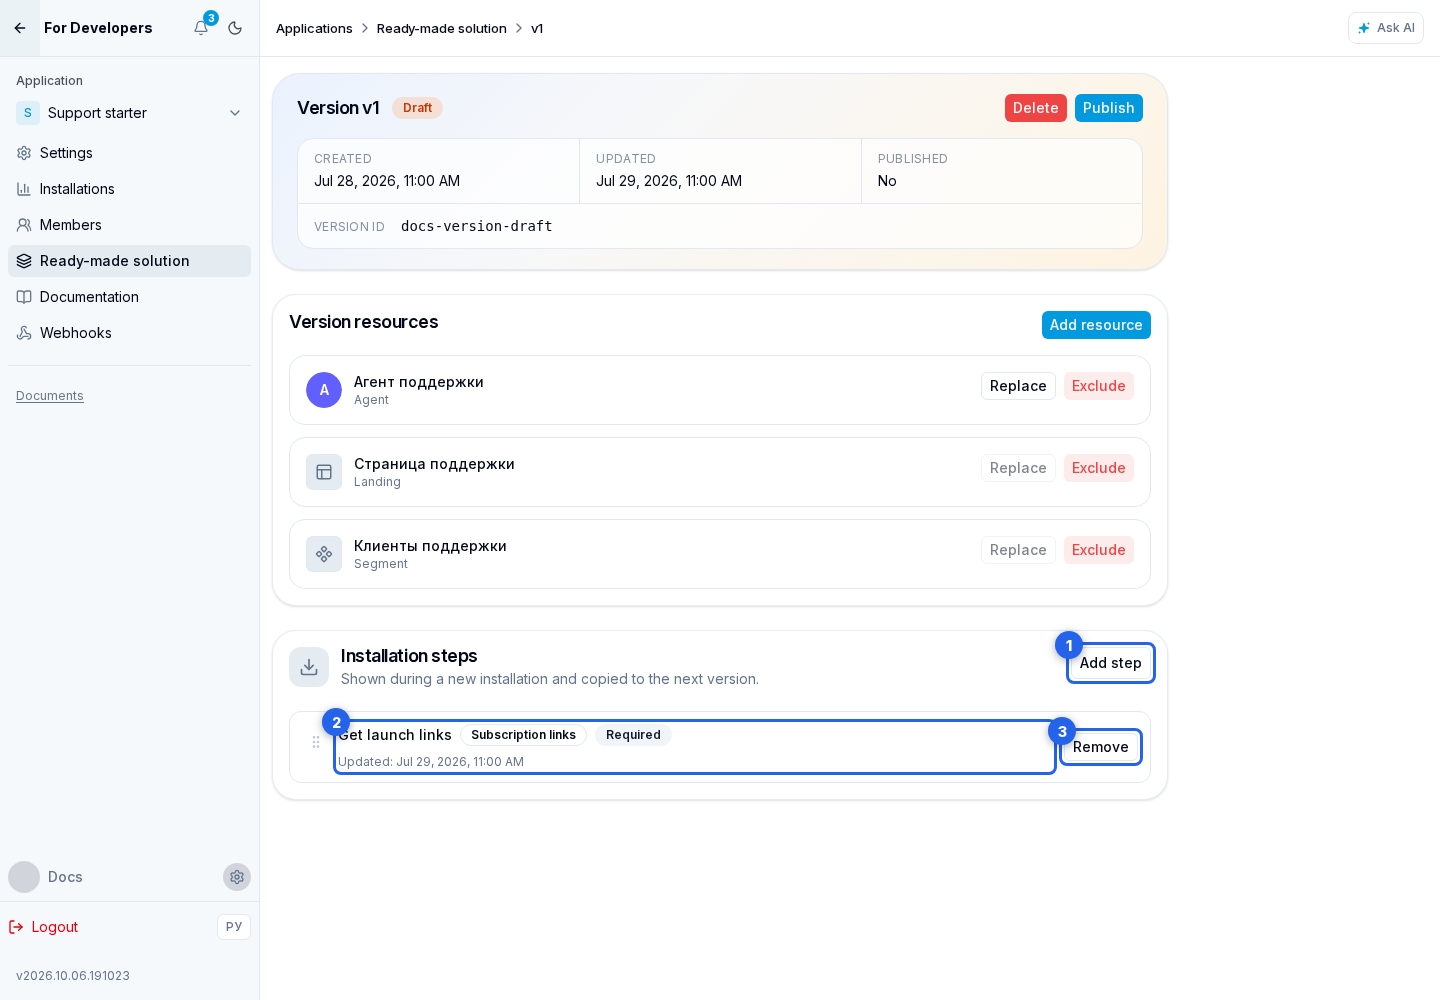The width and height of the screenshot is (1440, 1000).
Task: Open the Get launch links step
Action: 695,747
